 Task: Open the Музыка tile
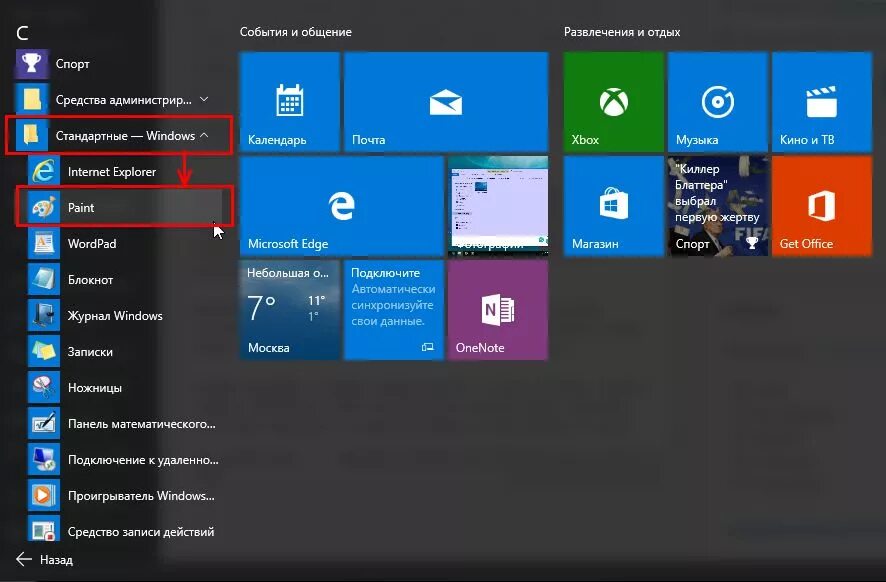tap(718, 102)
